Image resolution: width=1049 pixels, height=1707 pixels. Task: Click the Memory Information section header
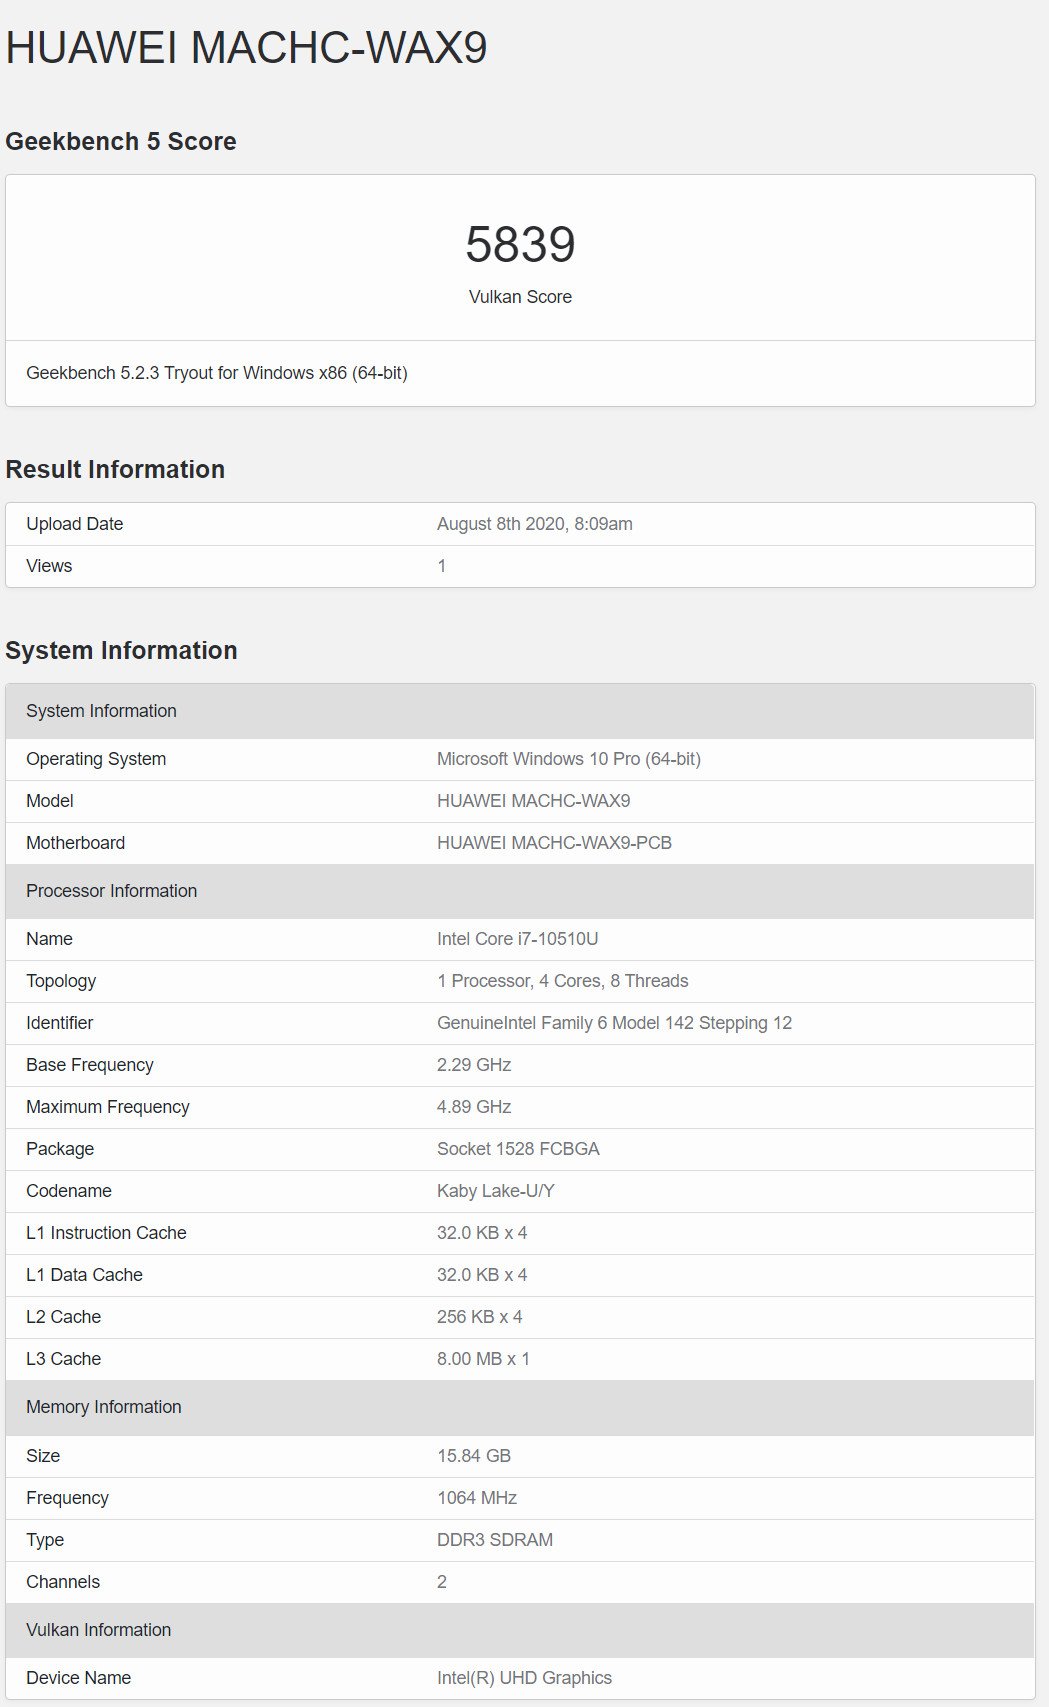click(x=520, y=1407)
